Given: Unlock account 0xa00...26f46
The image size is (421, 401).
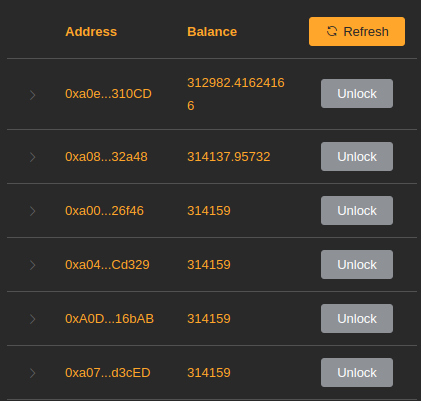Looking at the screenshot, I should pyautogui.click(x=357, y=211).
